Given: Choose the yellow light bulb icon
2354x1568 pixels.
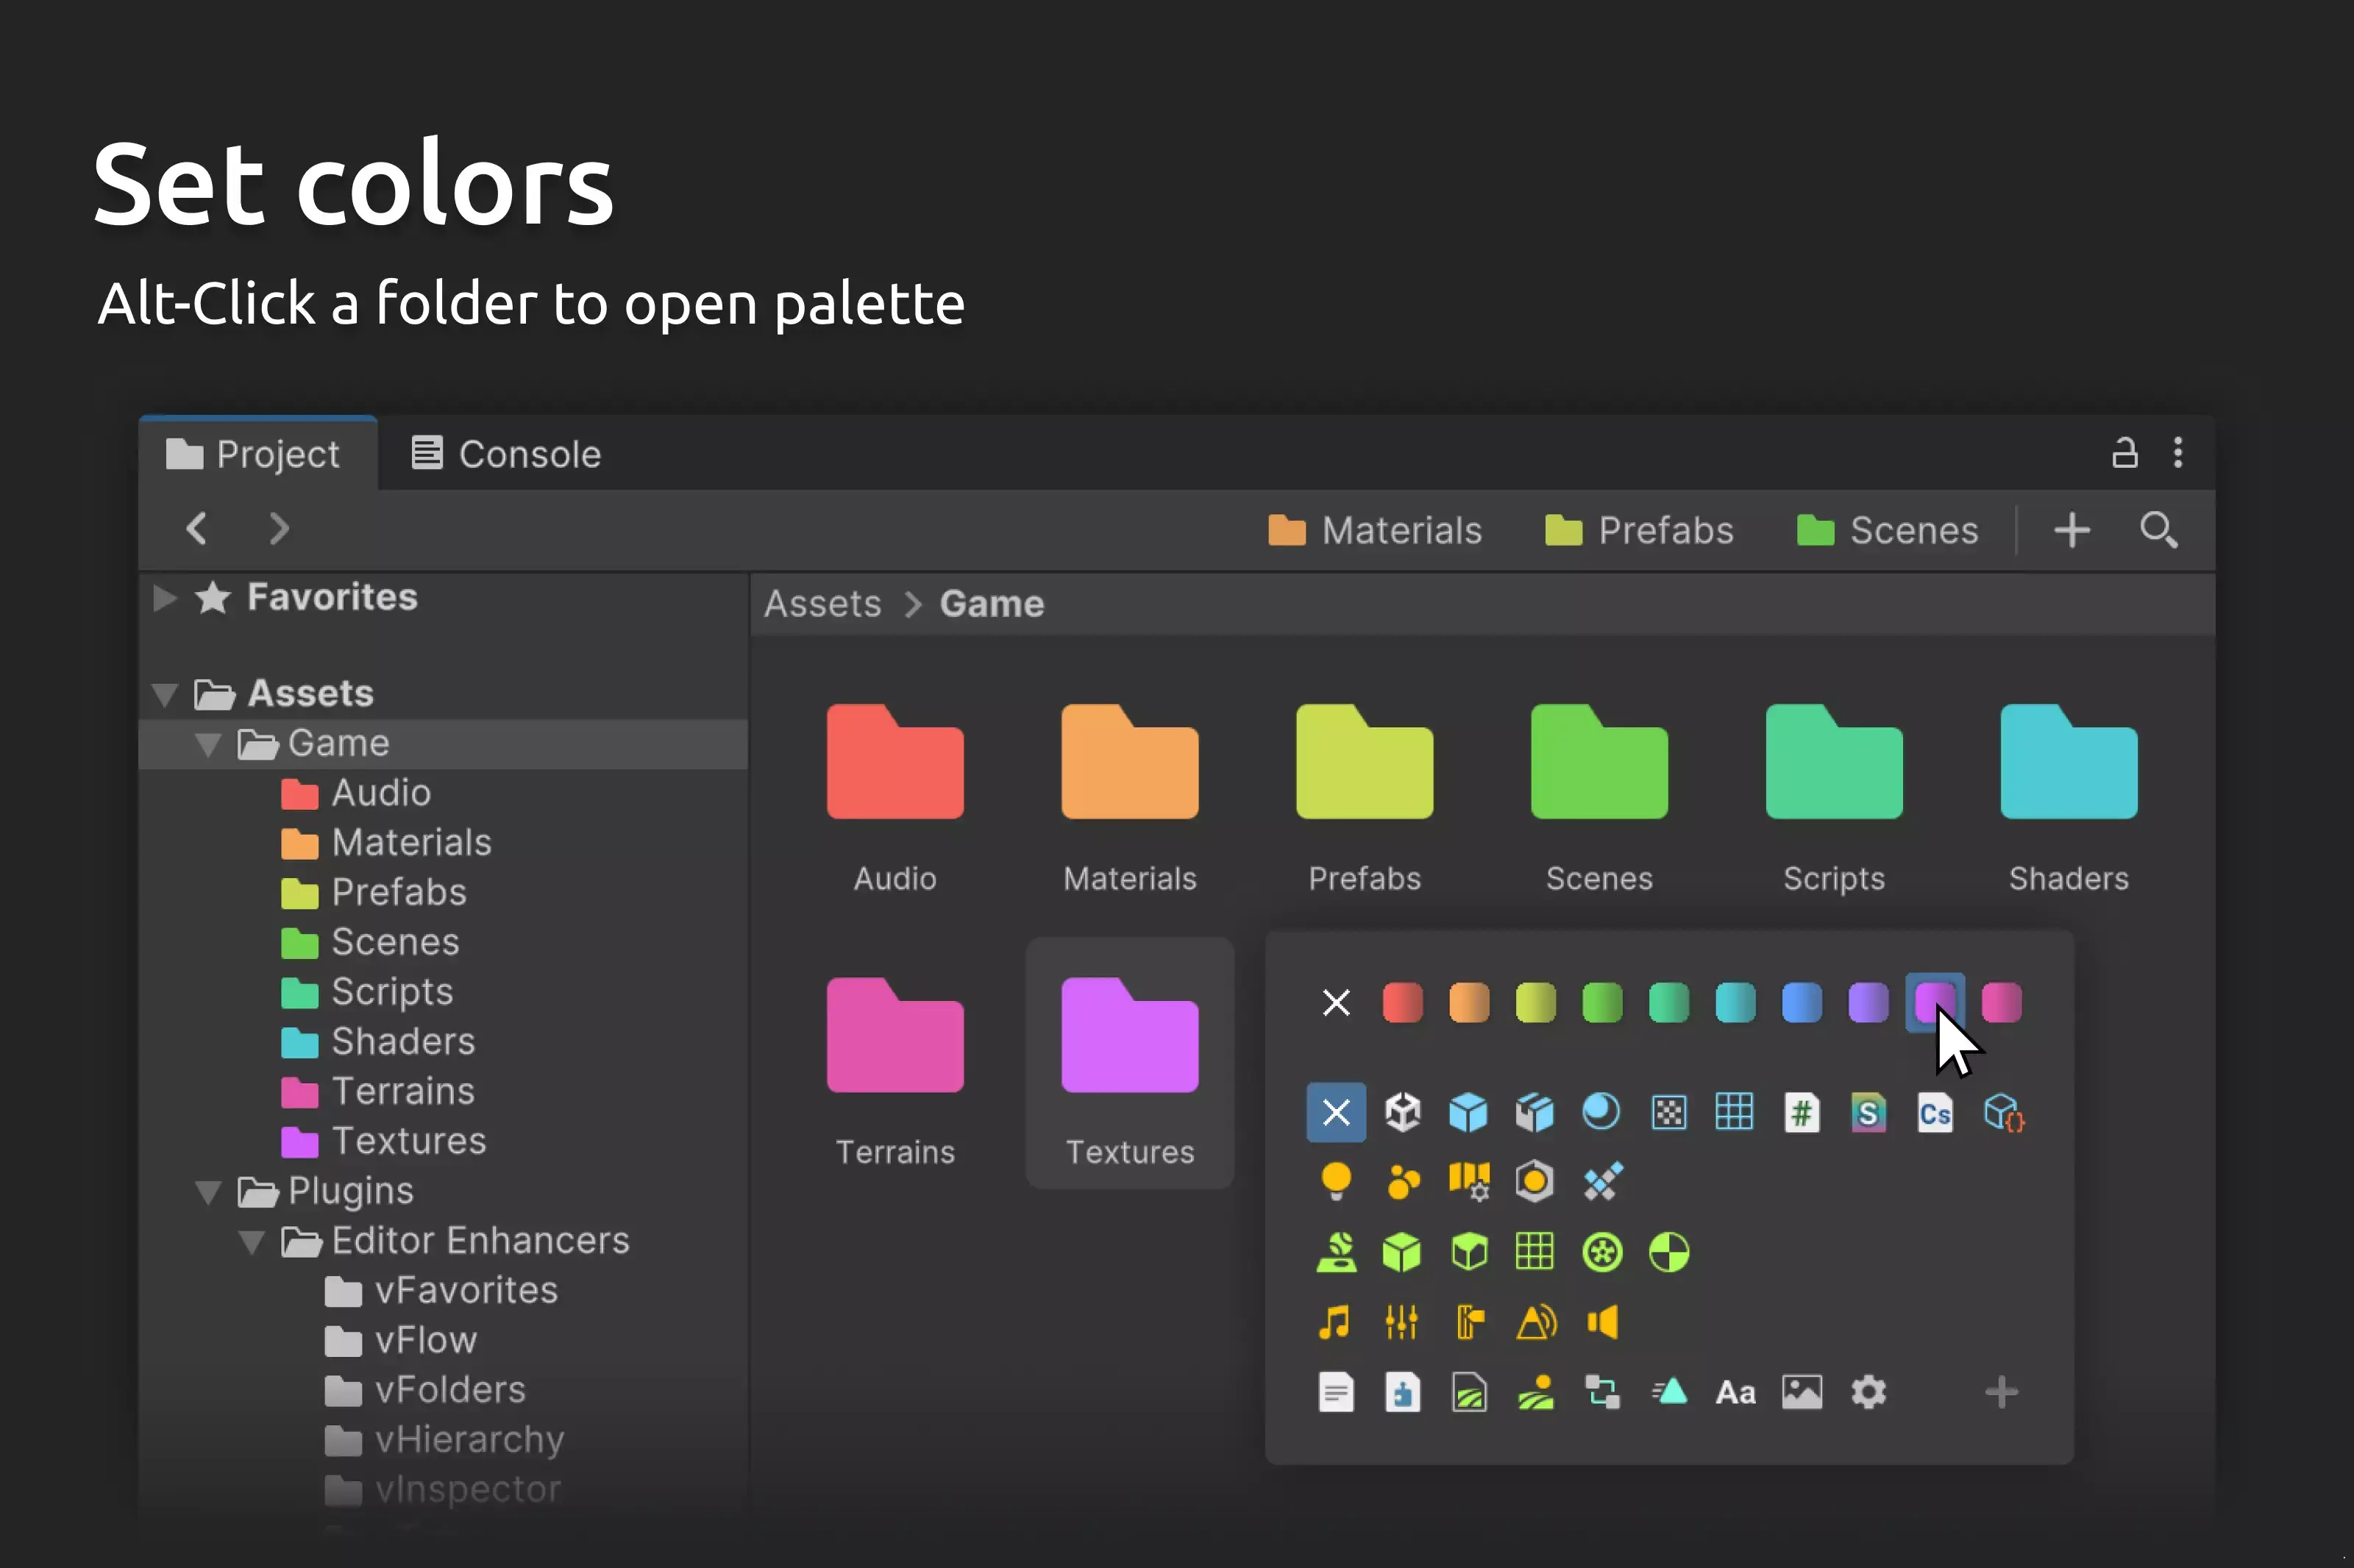Looking at the screenshot, I should click(x=1336, y=1182).
